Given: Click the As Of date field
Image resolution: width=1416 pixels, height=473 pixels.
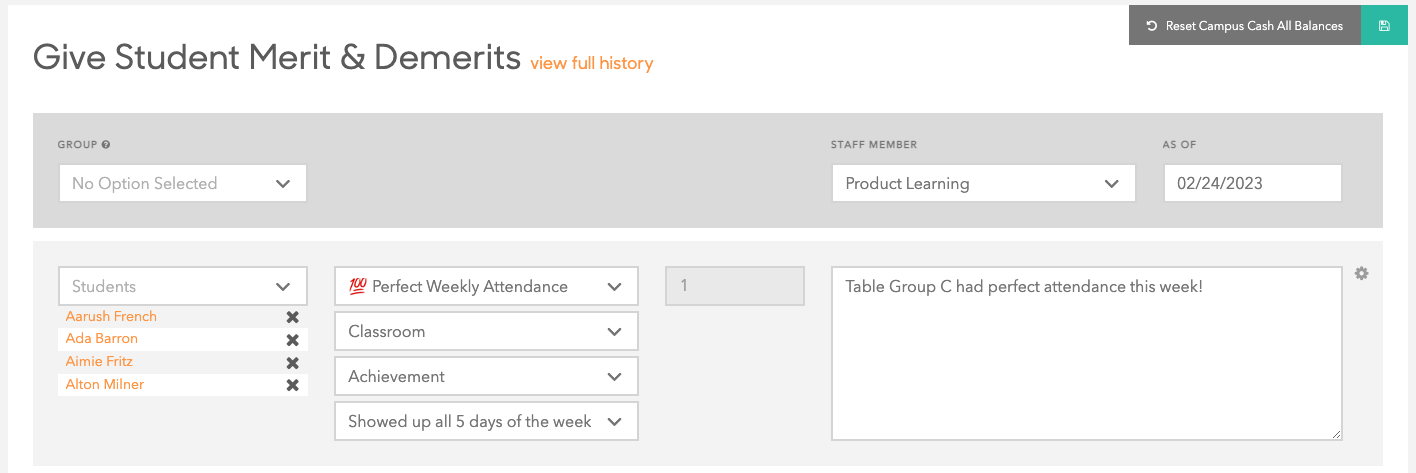Looking at the screenshot, I should (x=1253, y=184).
